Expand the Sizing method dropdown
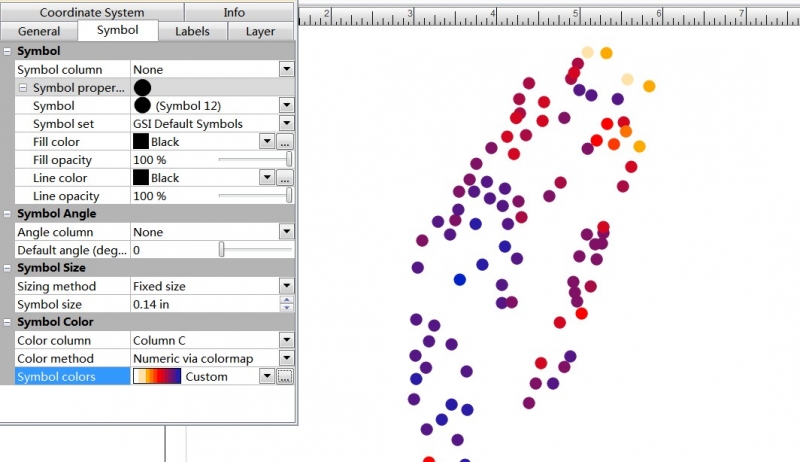 (286, 286)
